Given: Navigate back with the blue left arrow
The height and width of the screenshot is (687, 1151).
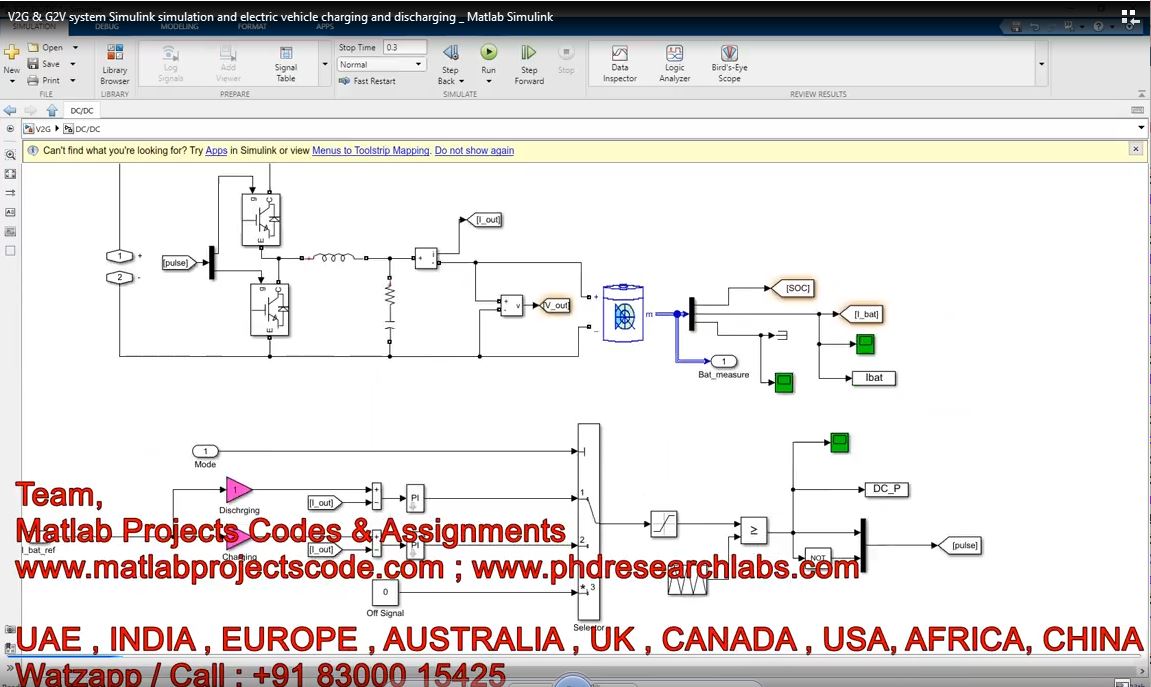Looking at the screenshot, I should coord(10,110).
